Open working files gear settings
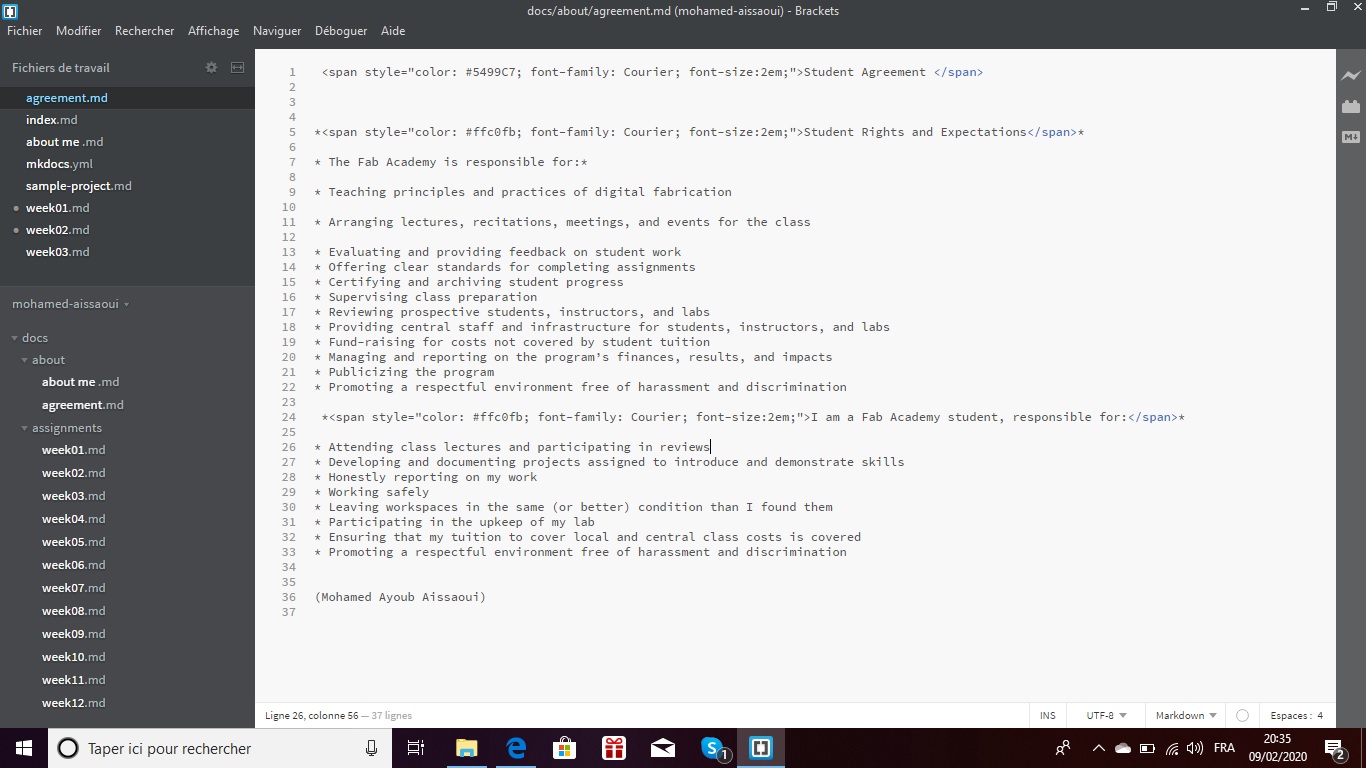The image size is (1366, 768). point(211,67)
